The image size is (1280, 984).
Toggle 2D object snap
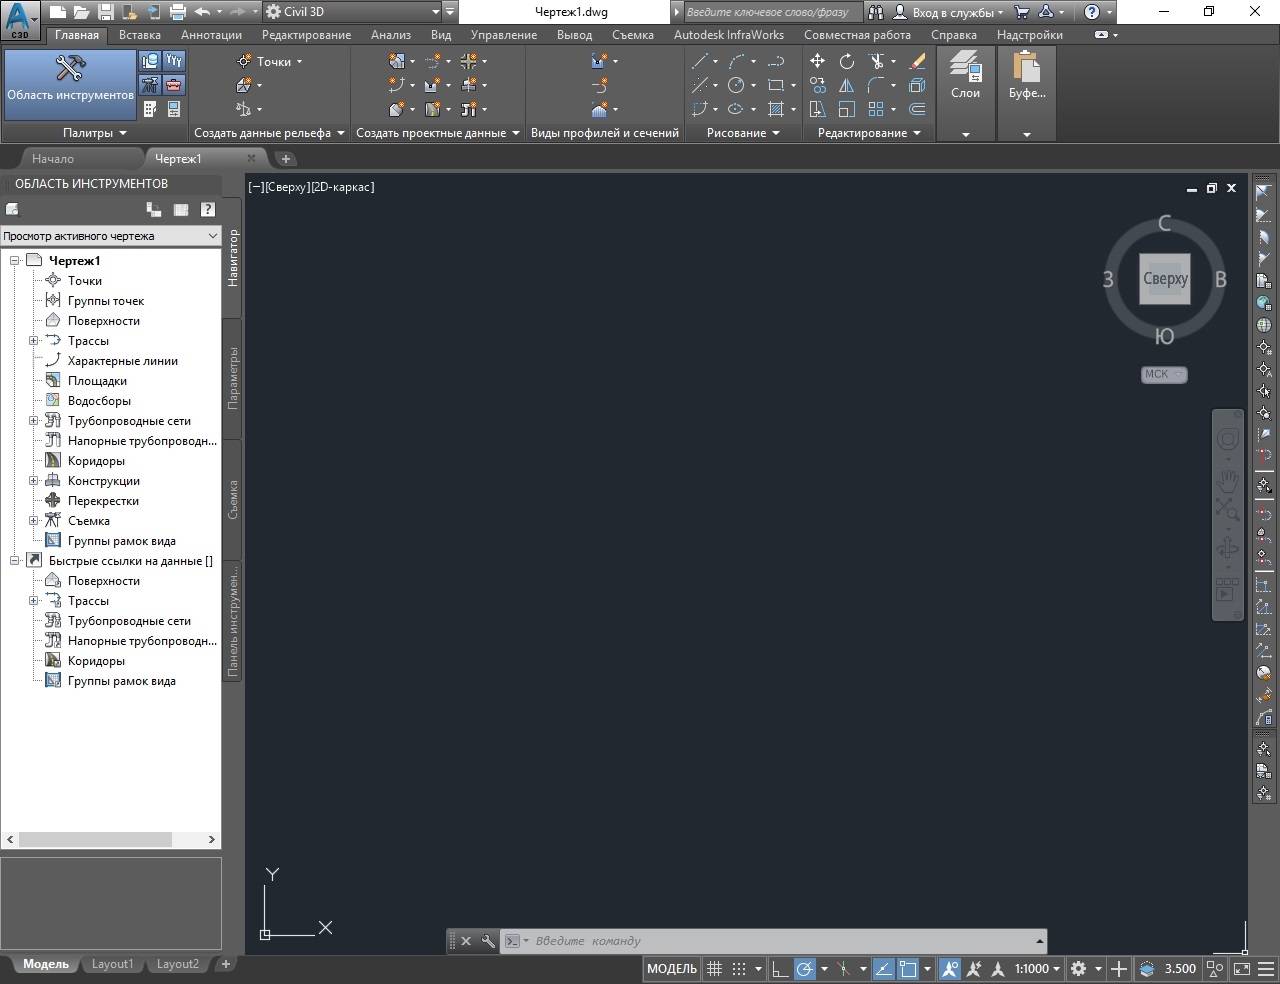pos(908,968)
